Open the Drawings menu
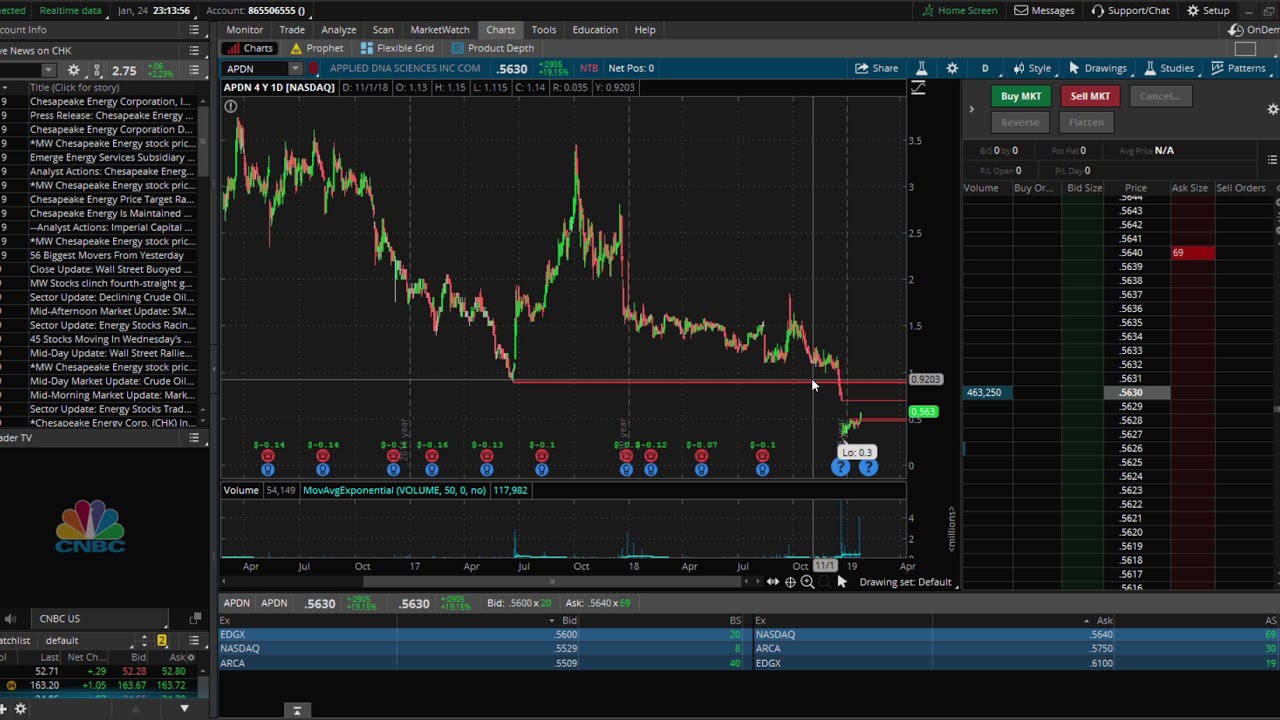Image resolution: width=1280 pixels, height=720 pixels. pos(1097,68)
